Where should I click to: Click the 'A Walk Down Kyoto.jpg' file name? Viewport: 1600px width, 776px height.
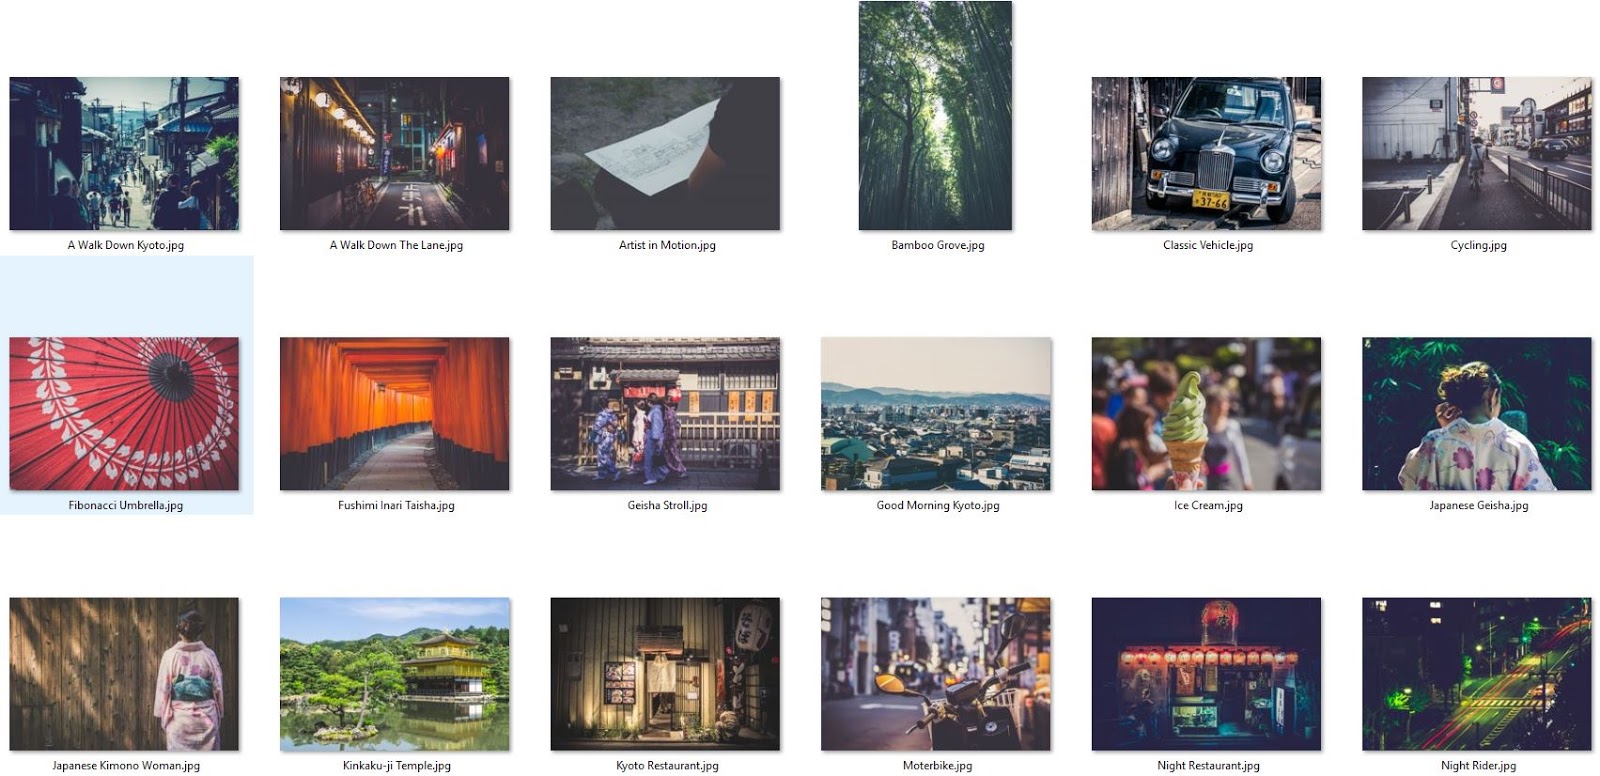(x=126, y=245)
